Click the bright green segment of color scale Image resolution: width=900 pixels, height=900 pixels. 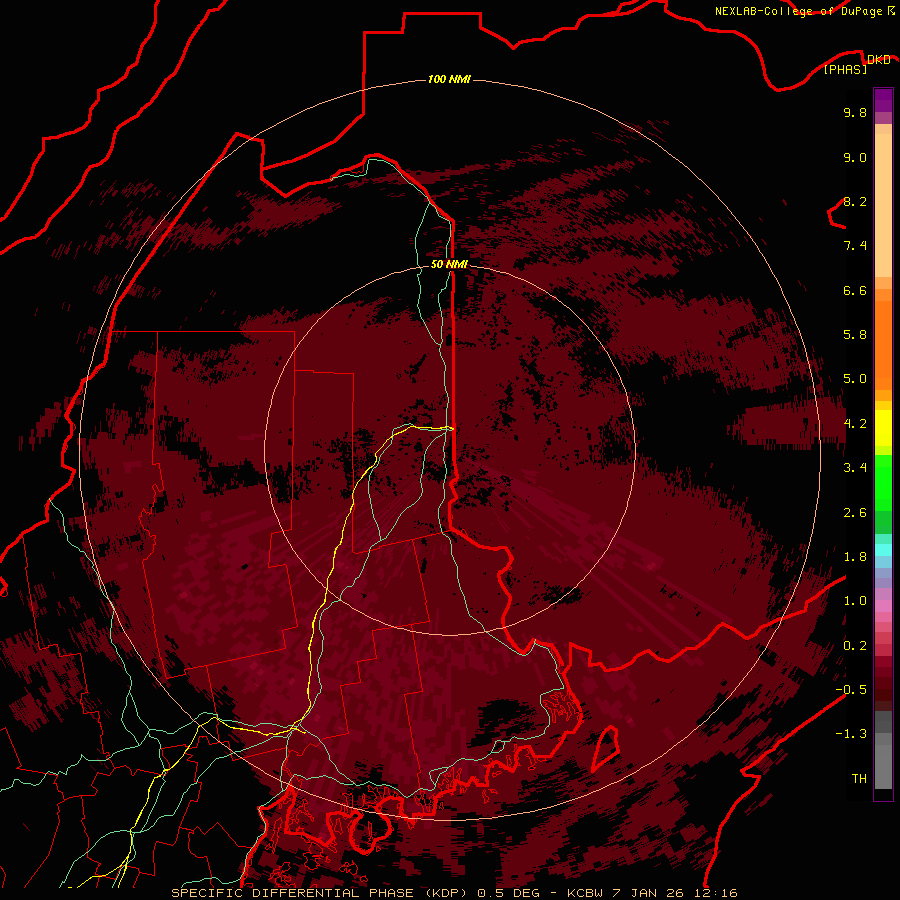(883, 482)
